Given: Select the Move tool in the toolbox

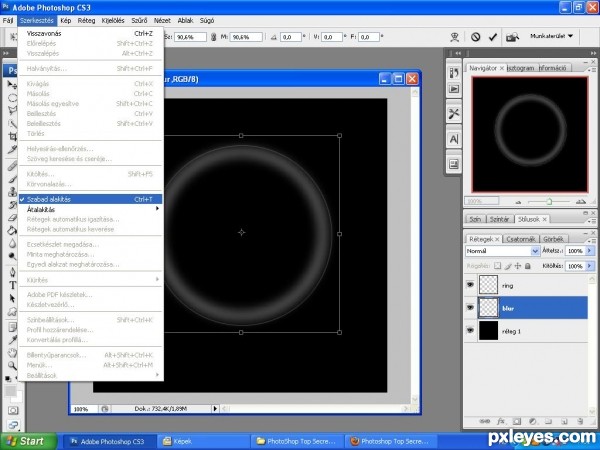Looking at the screenshot, I should tap(12, 85).
